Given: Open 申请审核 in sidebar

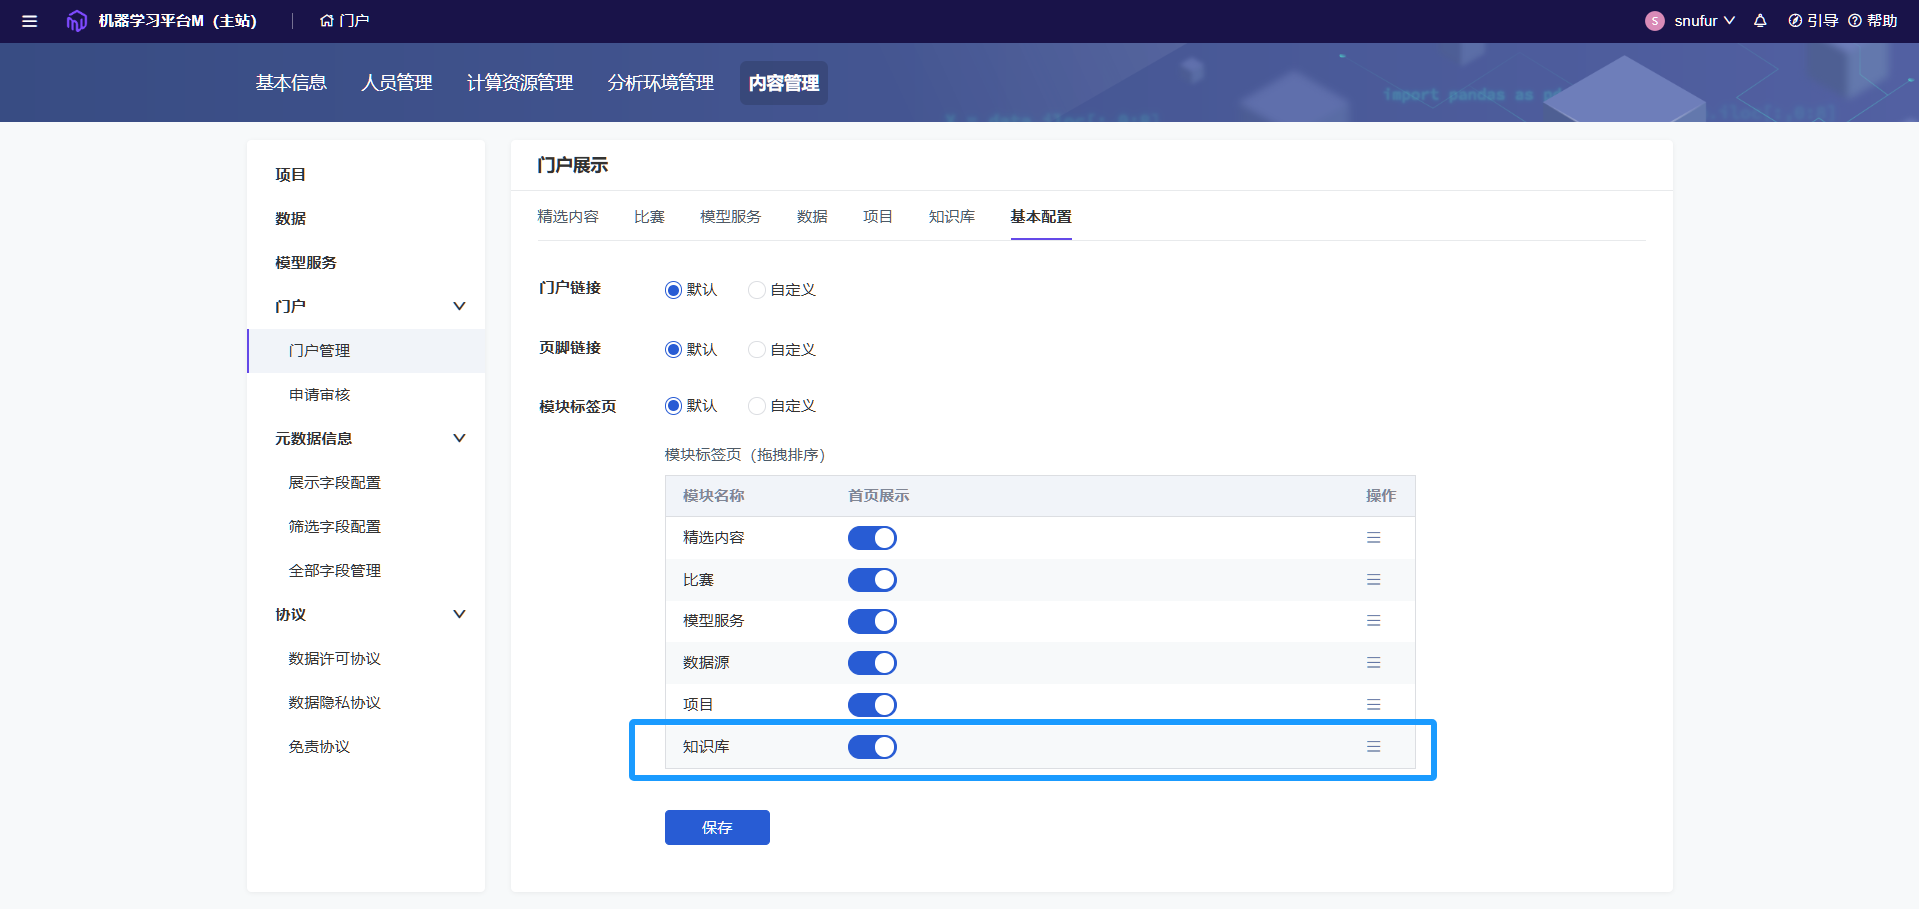Looking at the screenshot, I should click(319, 395).
